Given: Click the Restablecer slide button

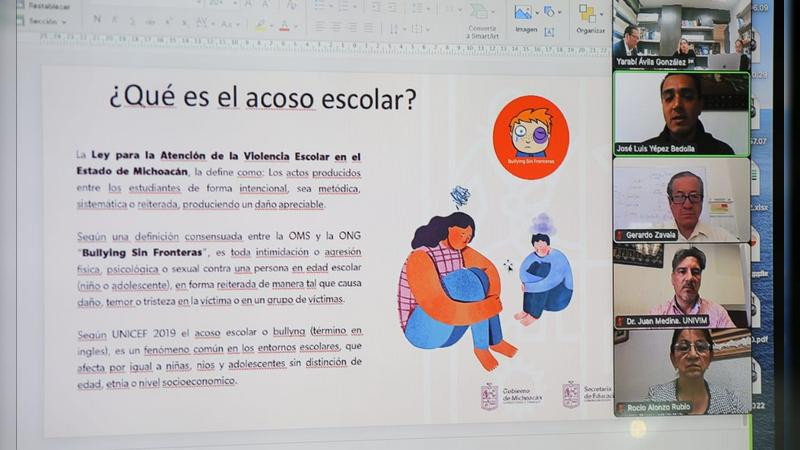Looking at the screenshot, I should [x=44, y=6].
